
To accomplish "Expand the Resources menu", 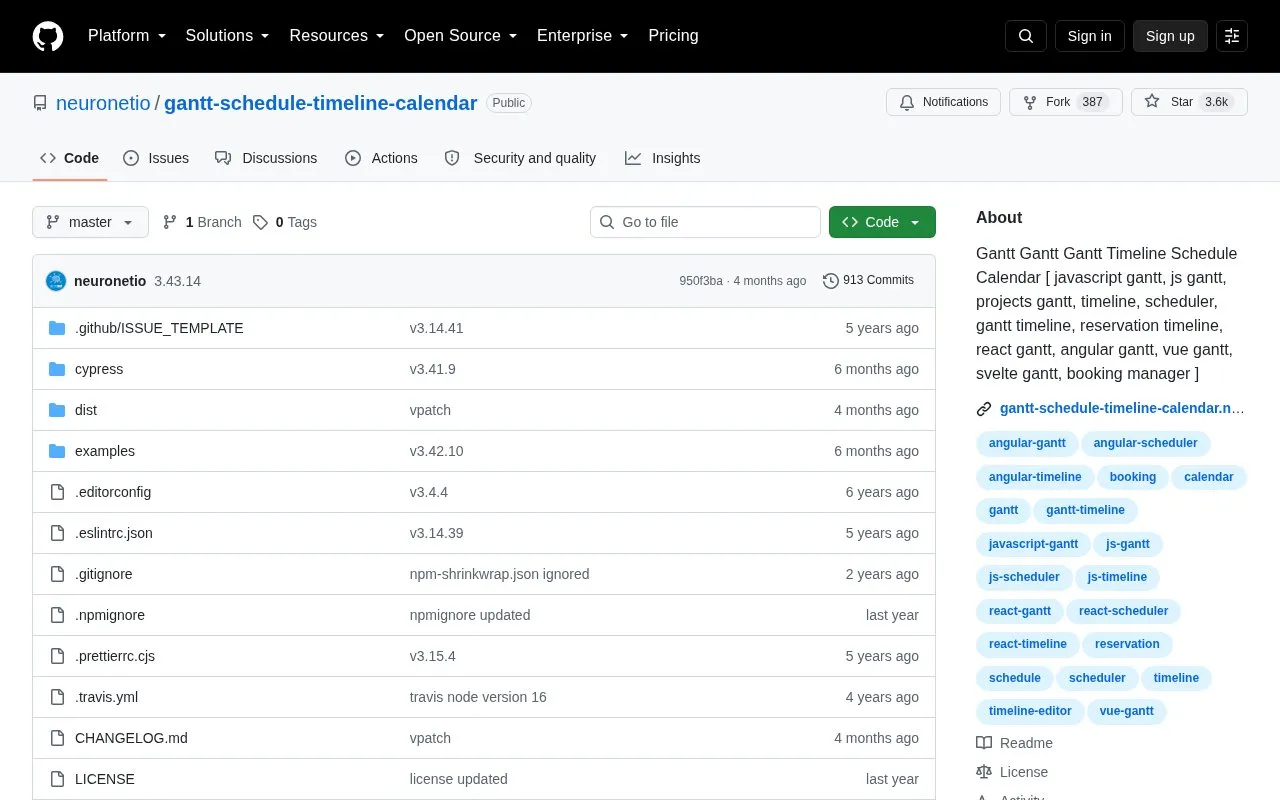I will pyautogui.click(x=337, y=36).
